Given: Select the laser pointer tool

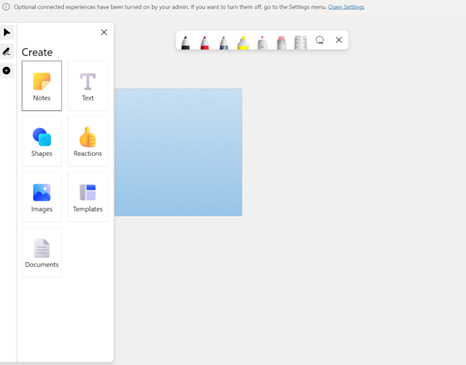Looking at the screenshot, I should coord(262,43).
